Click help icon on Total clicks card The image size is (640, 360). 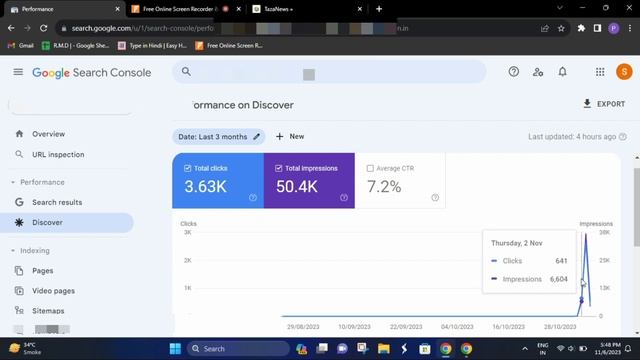click(253, 198)
